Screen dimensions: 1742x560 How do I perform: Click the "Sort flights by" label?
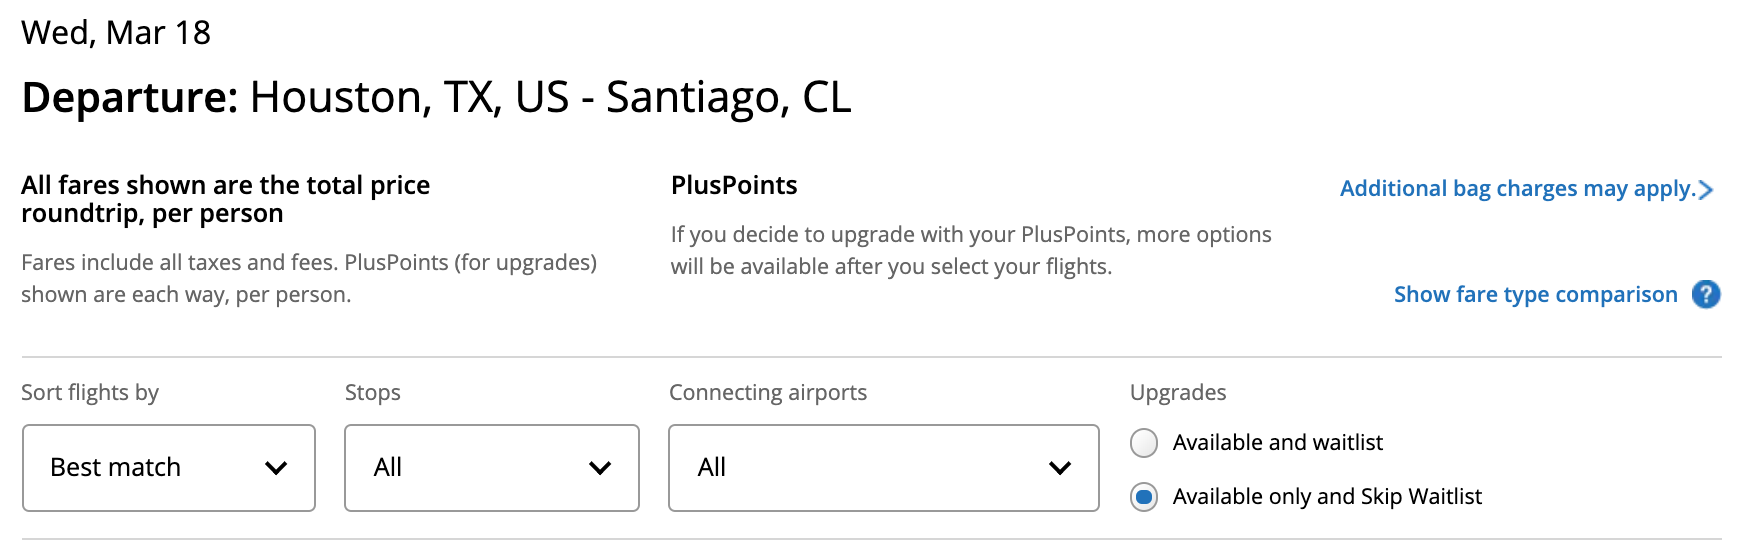point(90,393)
